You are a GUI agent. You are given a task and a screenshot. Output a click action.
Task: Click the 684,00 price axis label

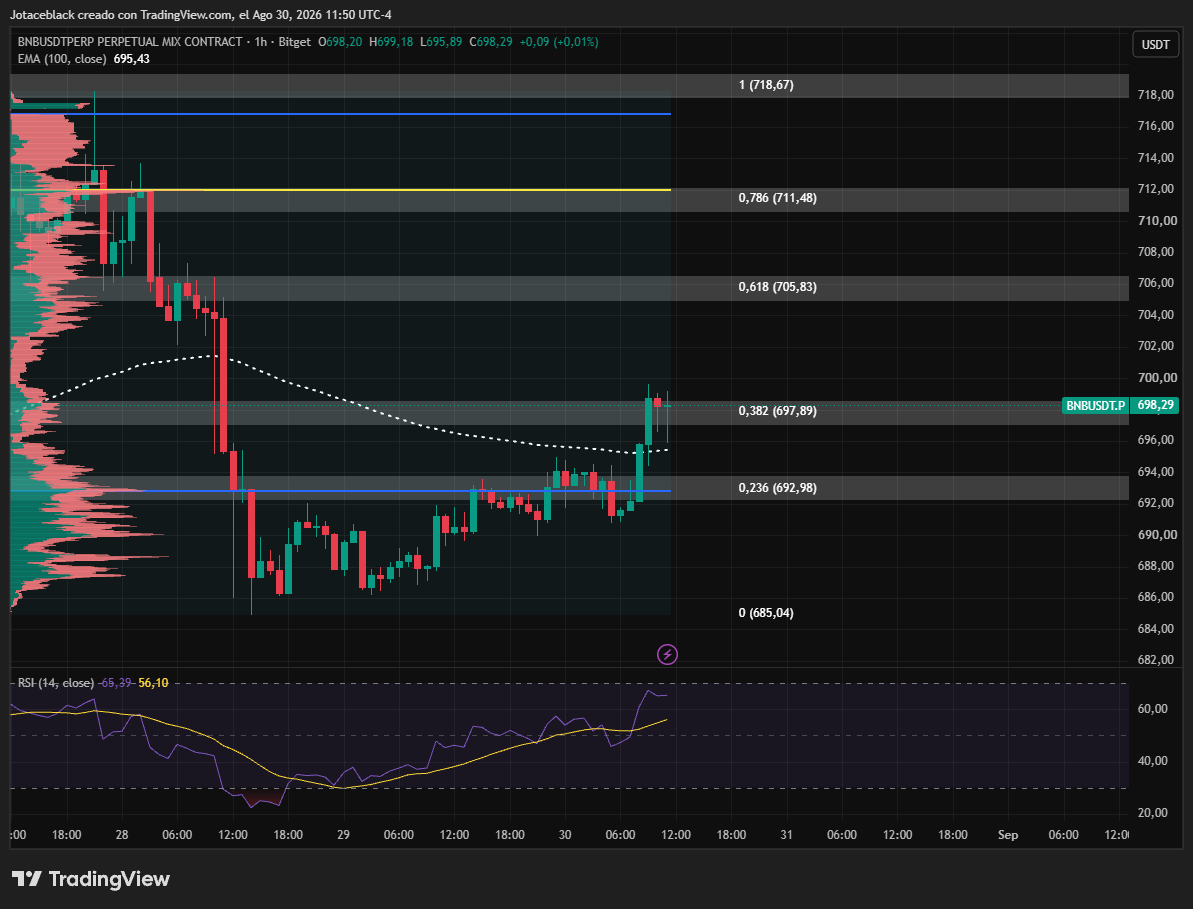coord(1155,629)
